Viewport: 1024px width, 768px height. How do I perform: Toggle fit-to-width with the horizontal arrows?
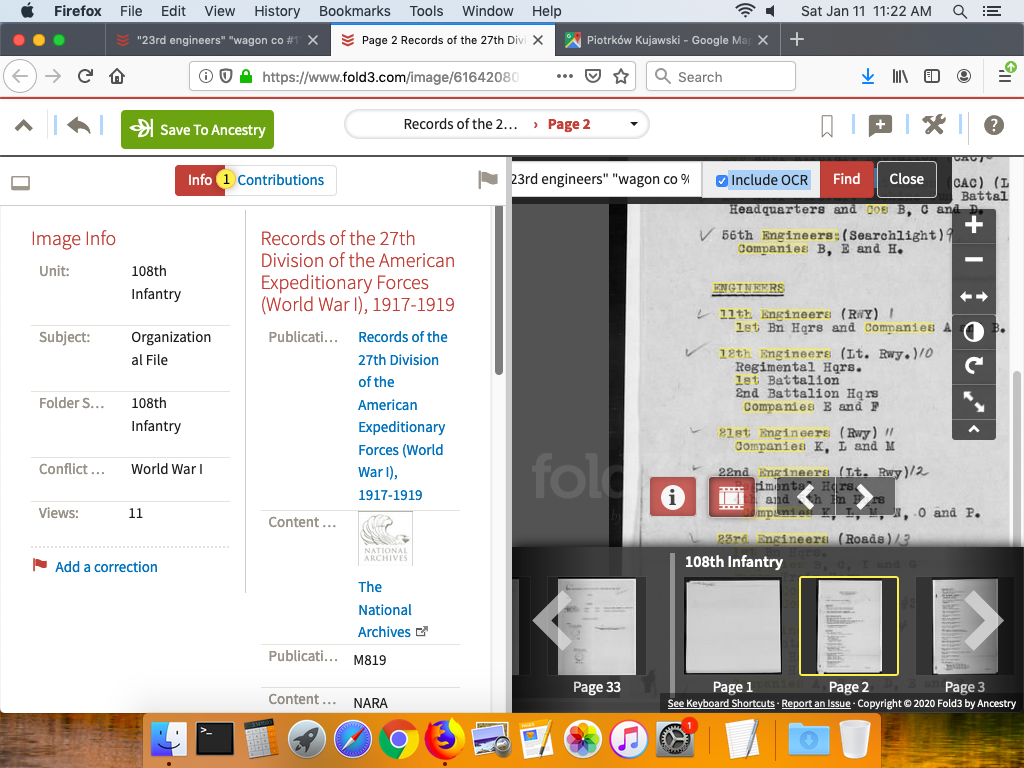(973, 296)
